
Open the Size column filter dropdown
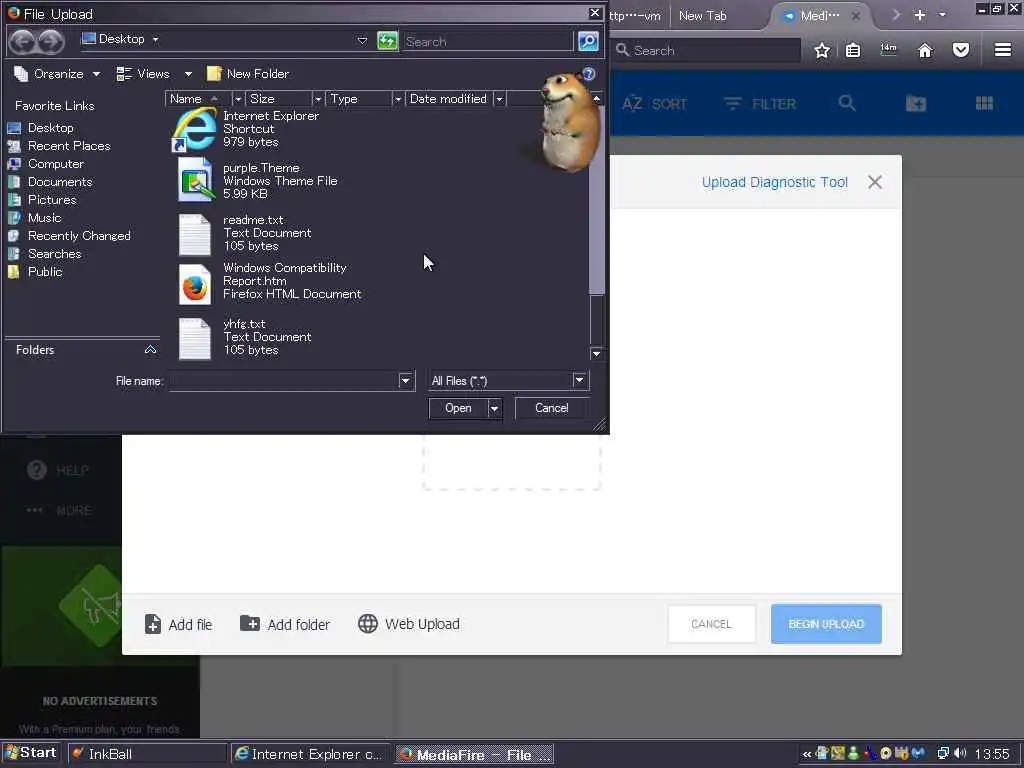click(x=318, y=99)
